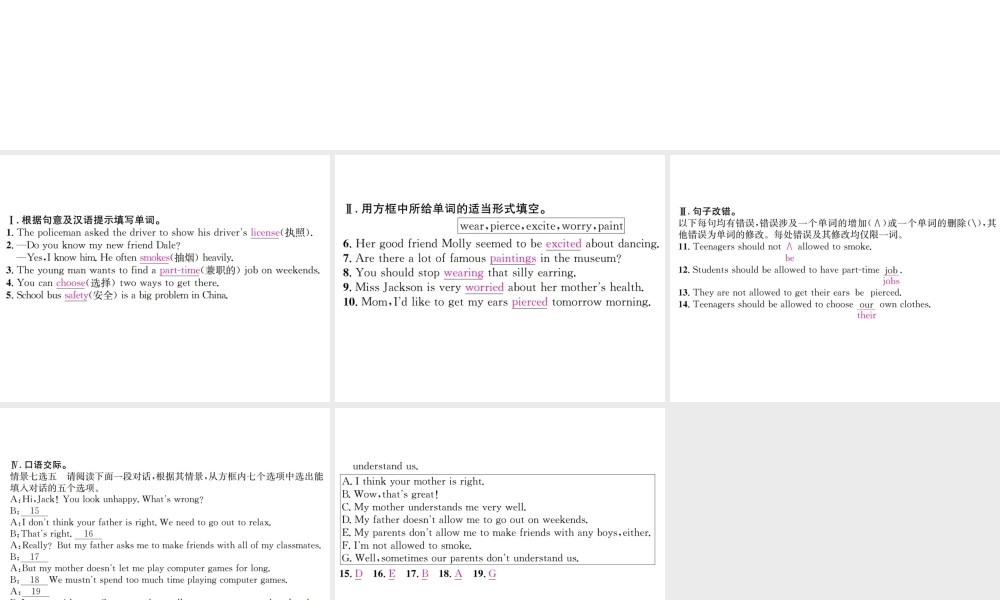Click dialogue line 'Hi, Jack! You look unhappy'
1000x600 pixels.
107,499
